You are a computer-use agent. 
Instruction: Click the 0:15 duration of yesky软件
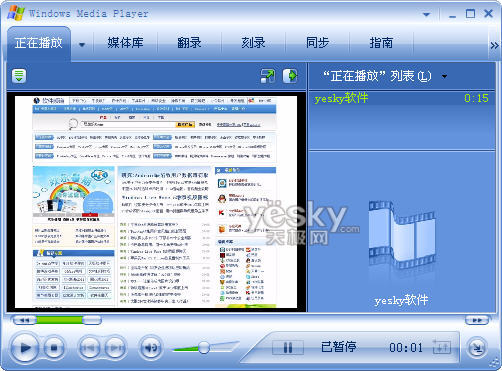[x=476, y=98]
